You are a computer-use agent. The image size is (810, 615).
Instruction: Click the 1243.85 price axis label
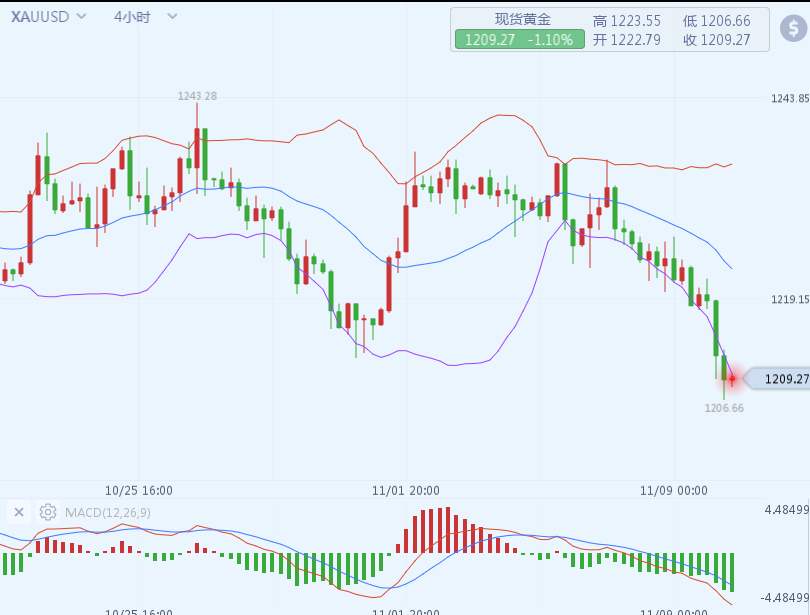point(789,99)
